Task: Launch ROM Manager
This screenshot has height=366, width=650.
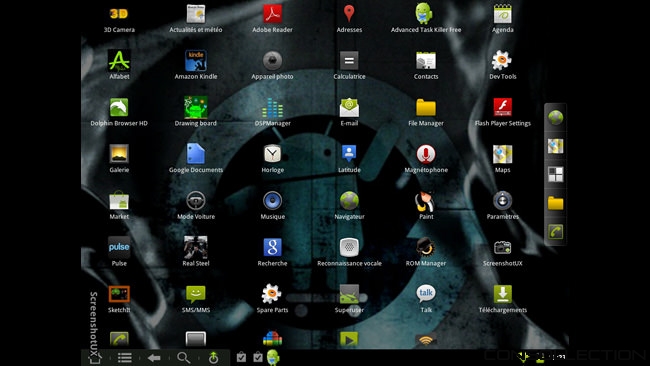Action: [426, 252]
